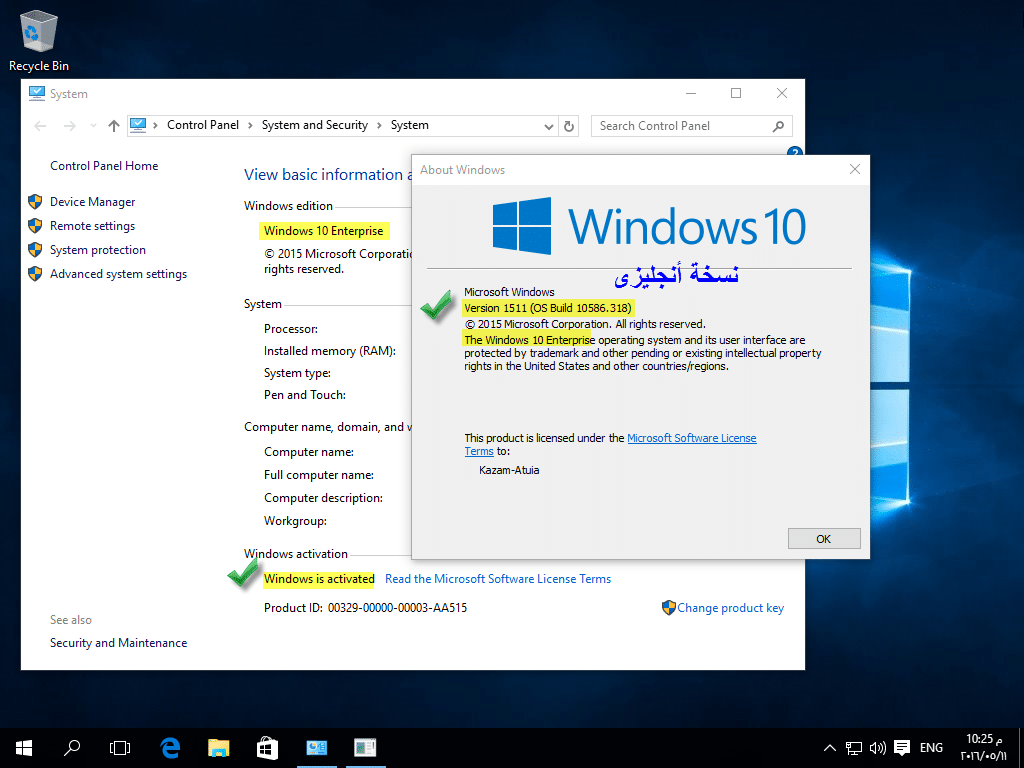Launch Microsoft Edge from the taskbar
Viewport: 1024px width, 768px height.
click(170, 748)
